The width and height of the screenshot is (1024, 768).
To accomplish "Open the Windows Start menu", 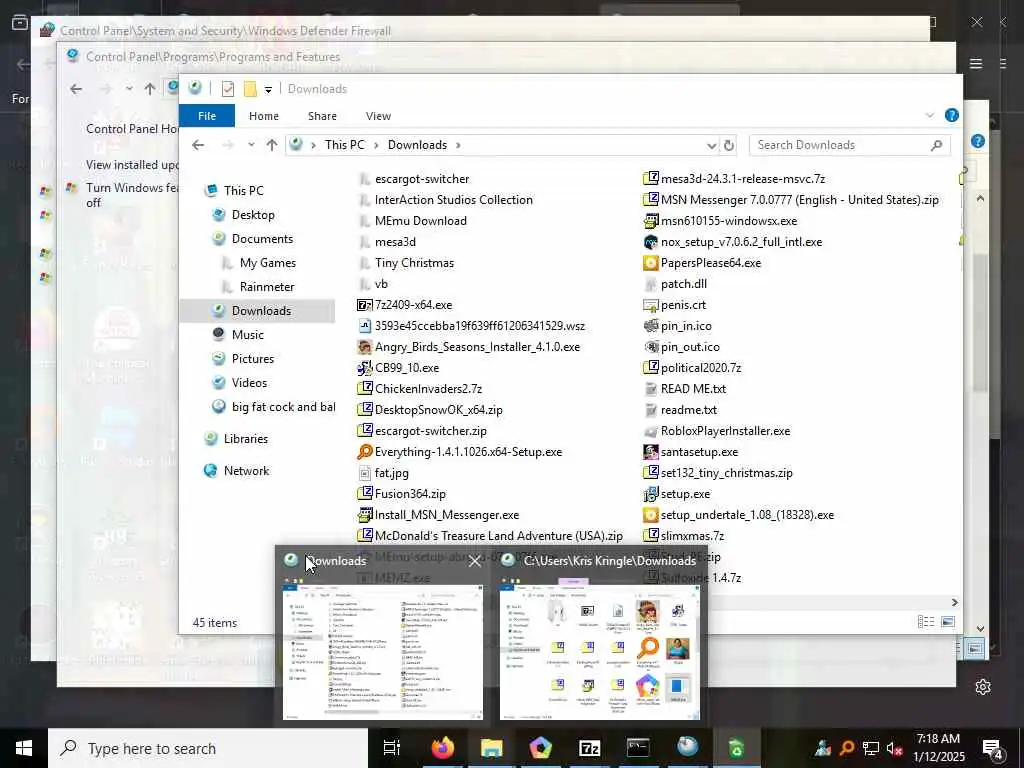I will (x=24, y=748).
